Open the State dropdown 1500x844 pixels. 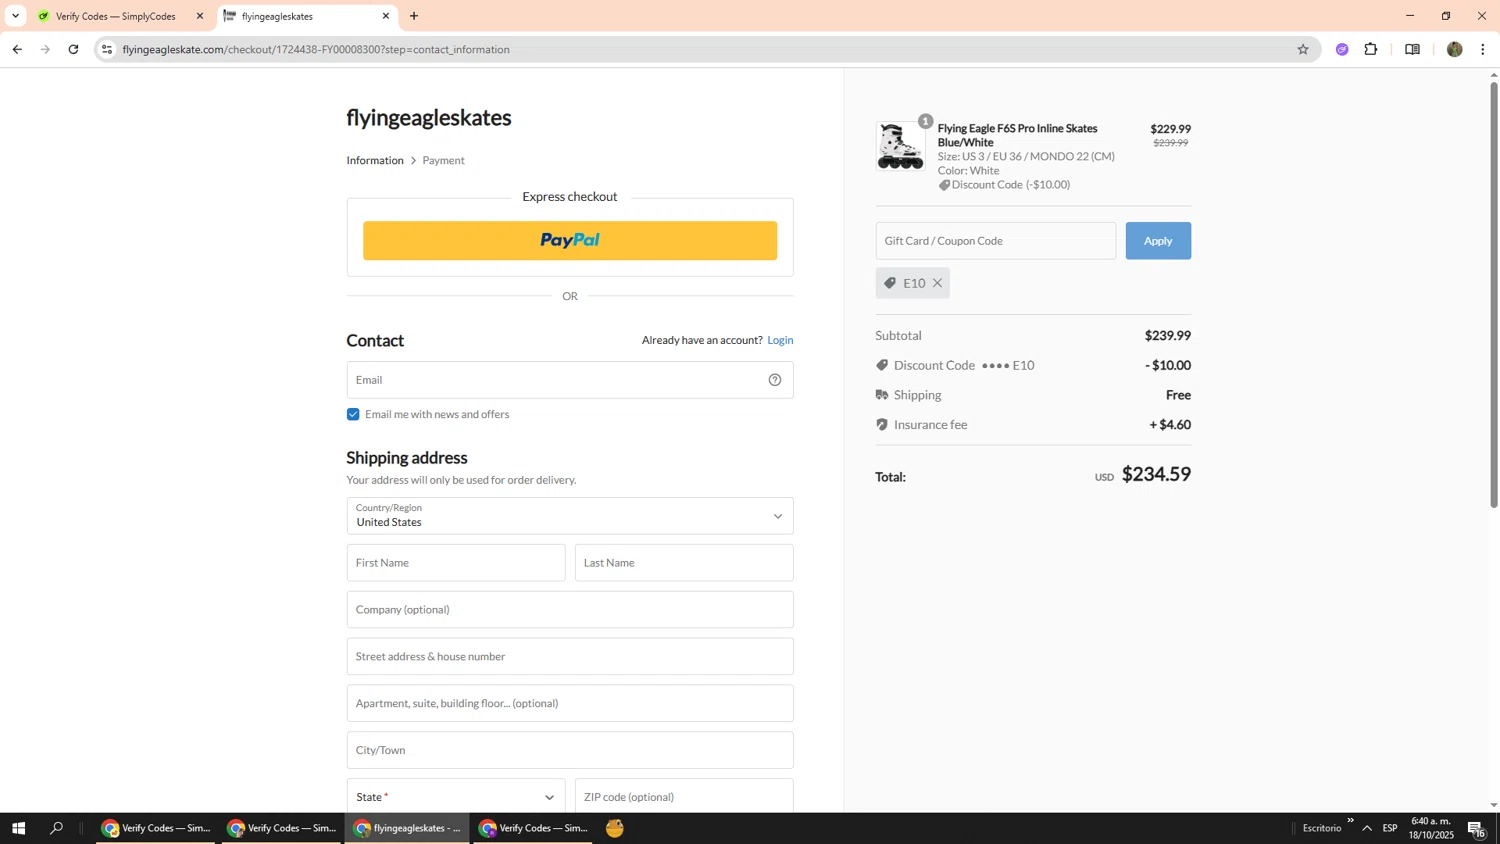coord(455,797)
